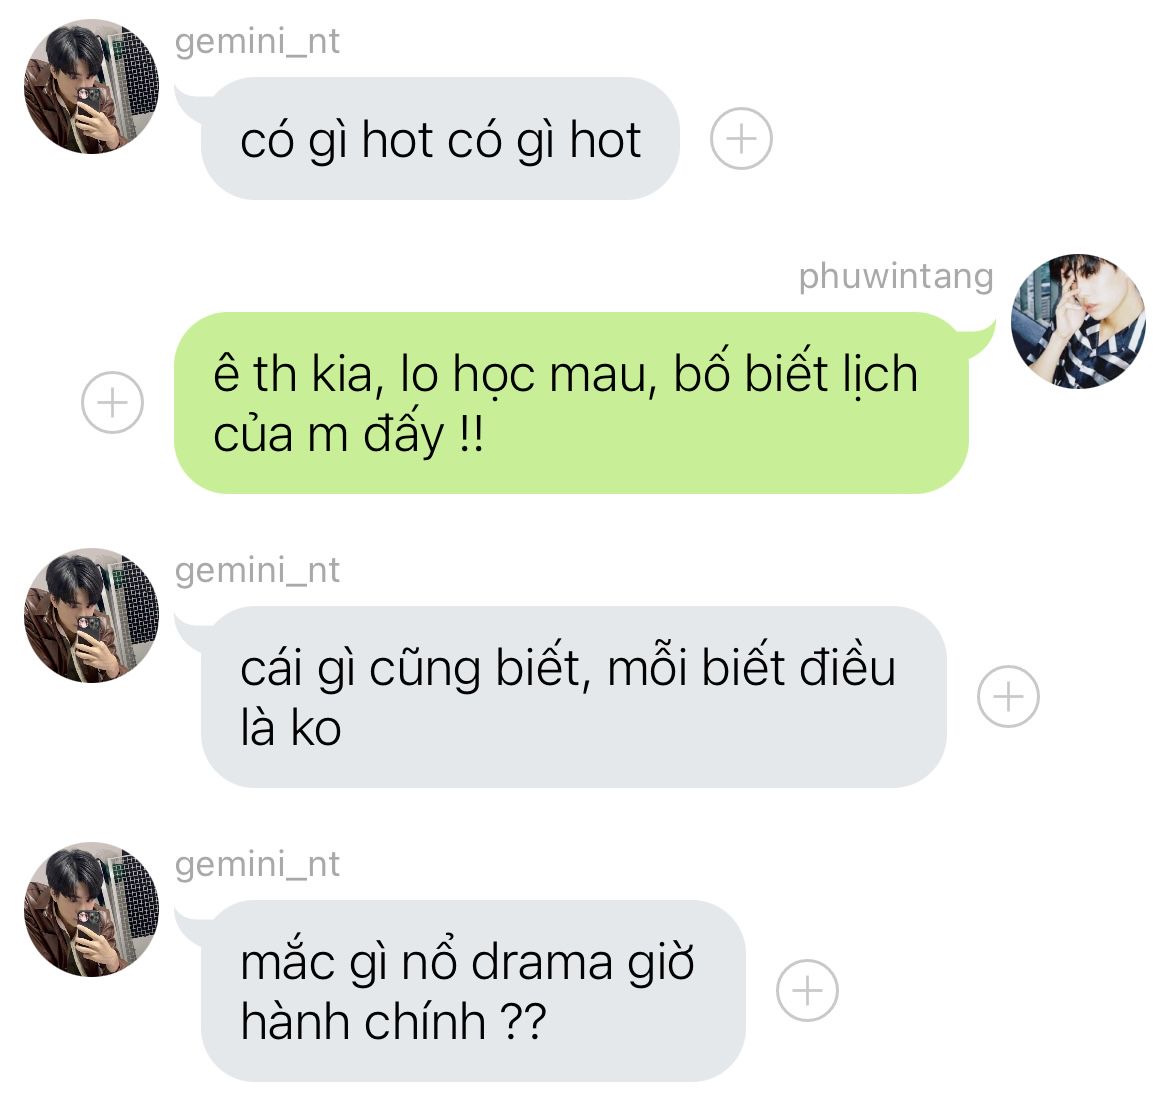Viewport: 1170px width, 1112px height.
Task: Open gemini_nt avatar on first message
Action: [91, 87]
